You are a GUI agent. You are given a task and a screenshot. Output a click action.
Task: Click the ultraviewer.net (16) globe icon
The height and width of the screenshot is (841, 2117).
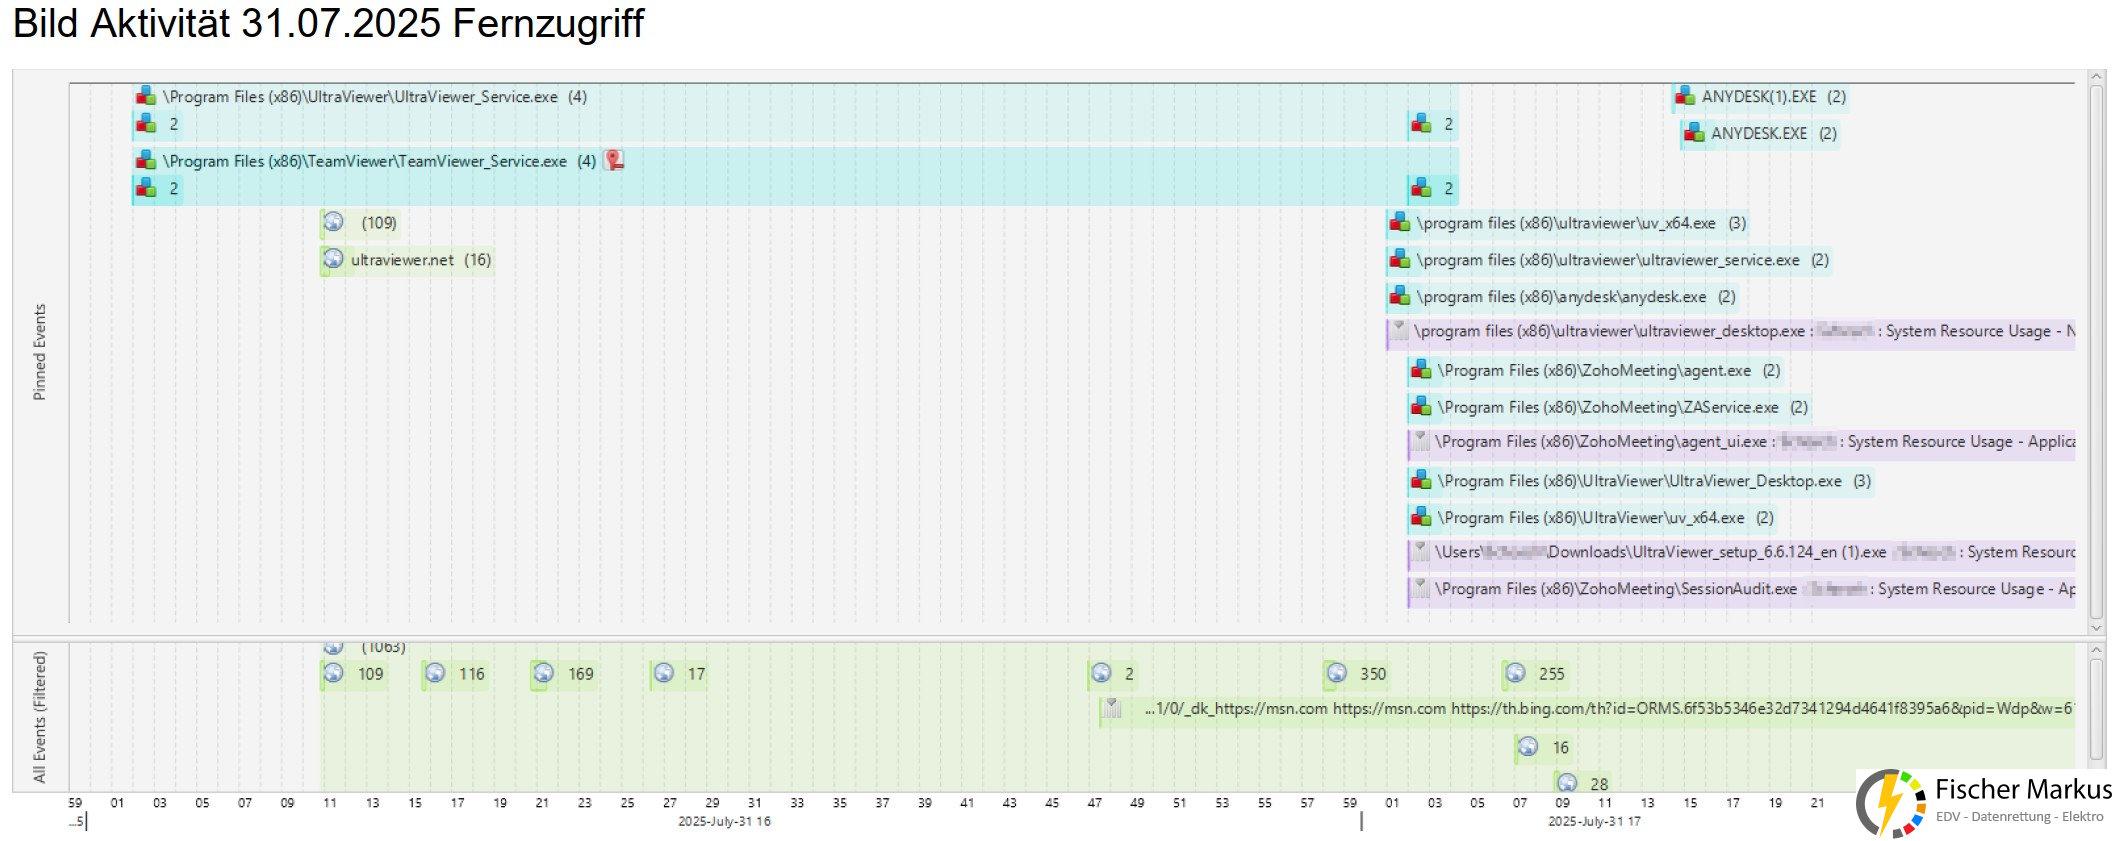[x=334, y=259]
